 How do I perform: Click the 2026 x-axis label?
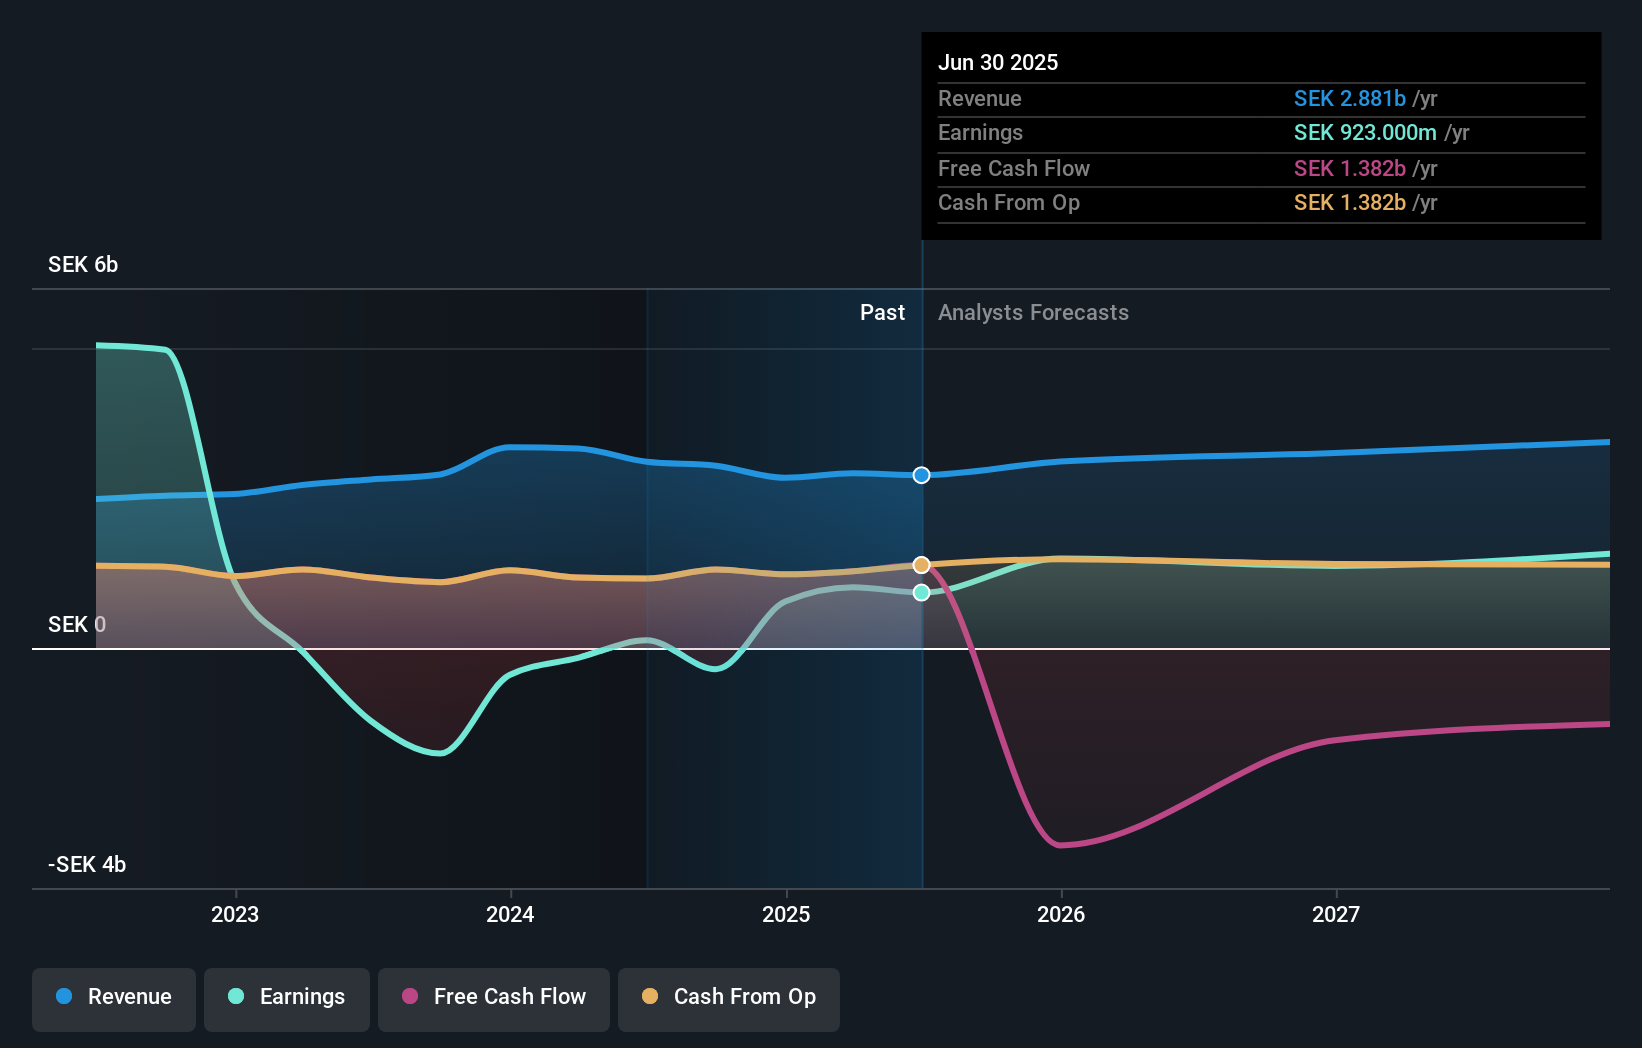(1061, 914)
